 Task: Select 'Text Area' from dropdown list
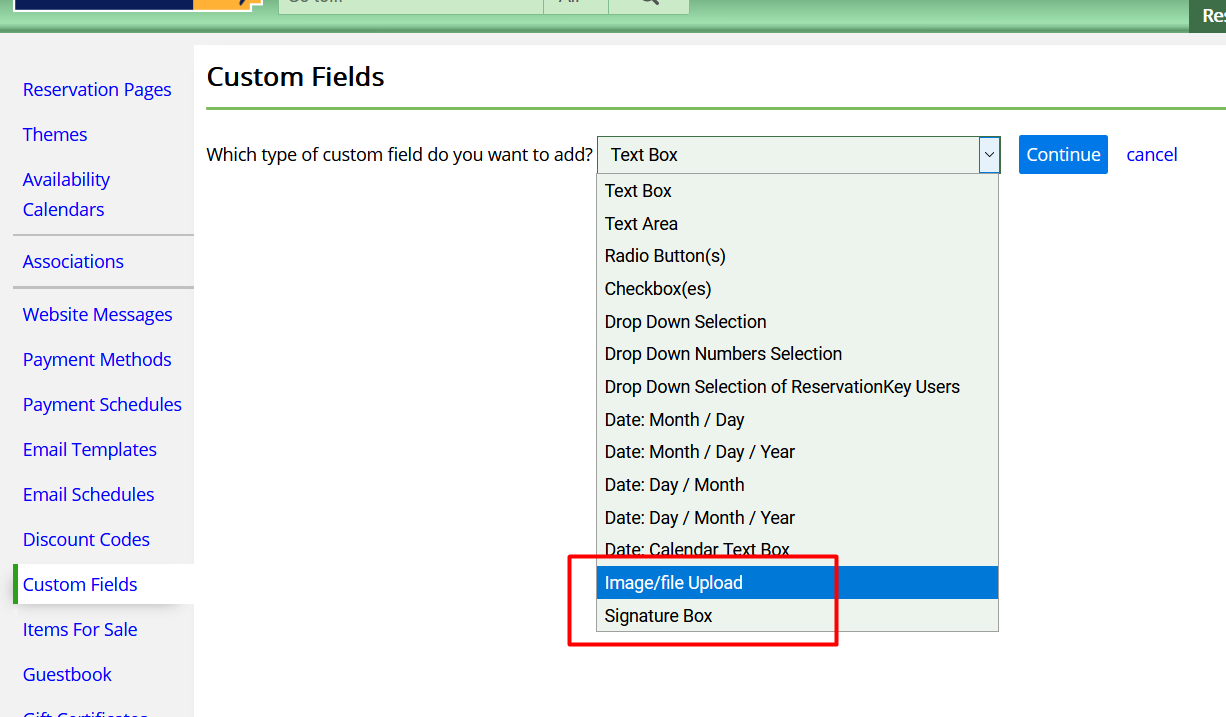click(641, 224)
